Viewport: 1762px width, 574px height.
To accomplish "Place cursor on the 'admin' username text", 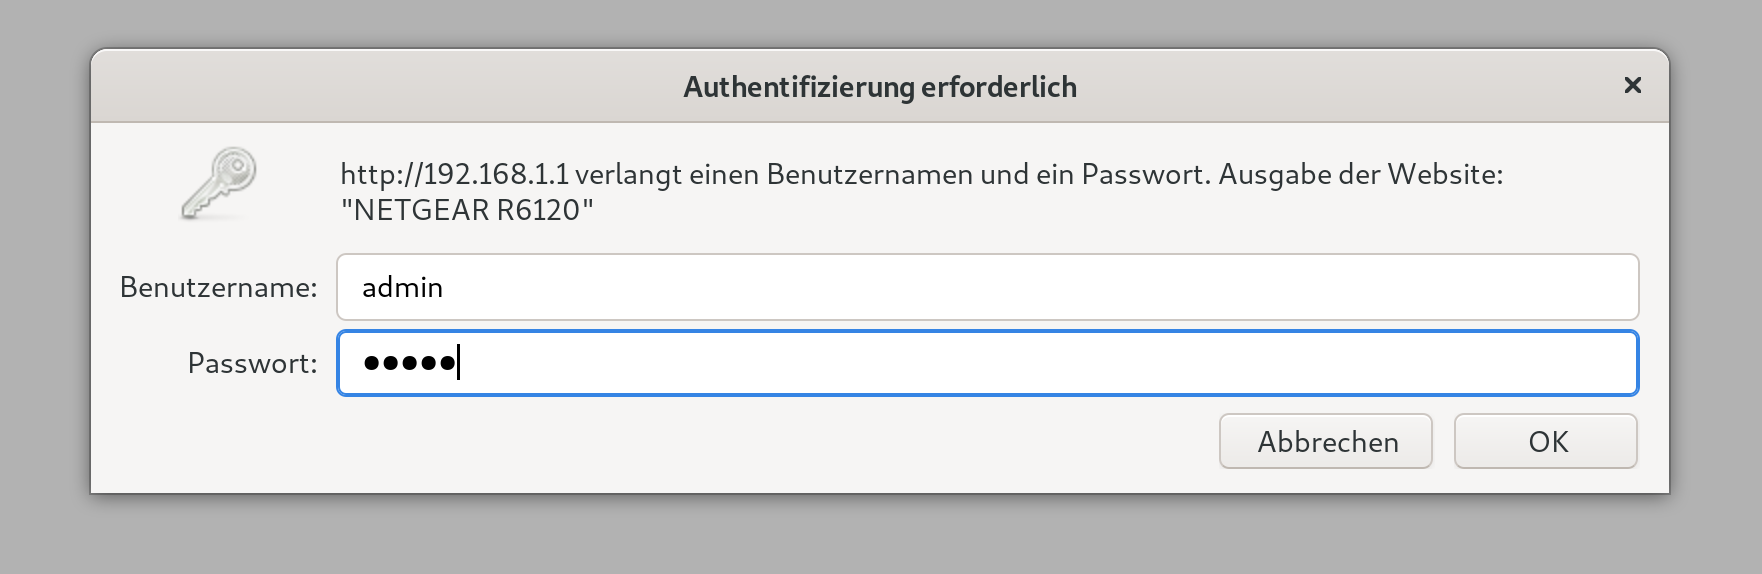I will [402, 287].
